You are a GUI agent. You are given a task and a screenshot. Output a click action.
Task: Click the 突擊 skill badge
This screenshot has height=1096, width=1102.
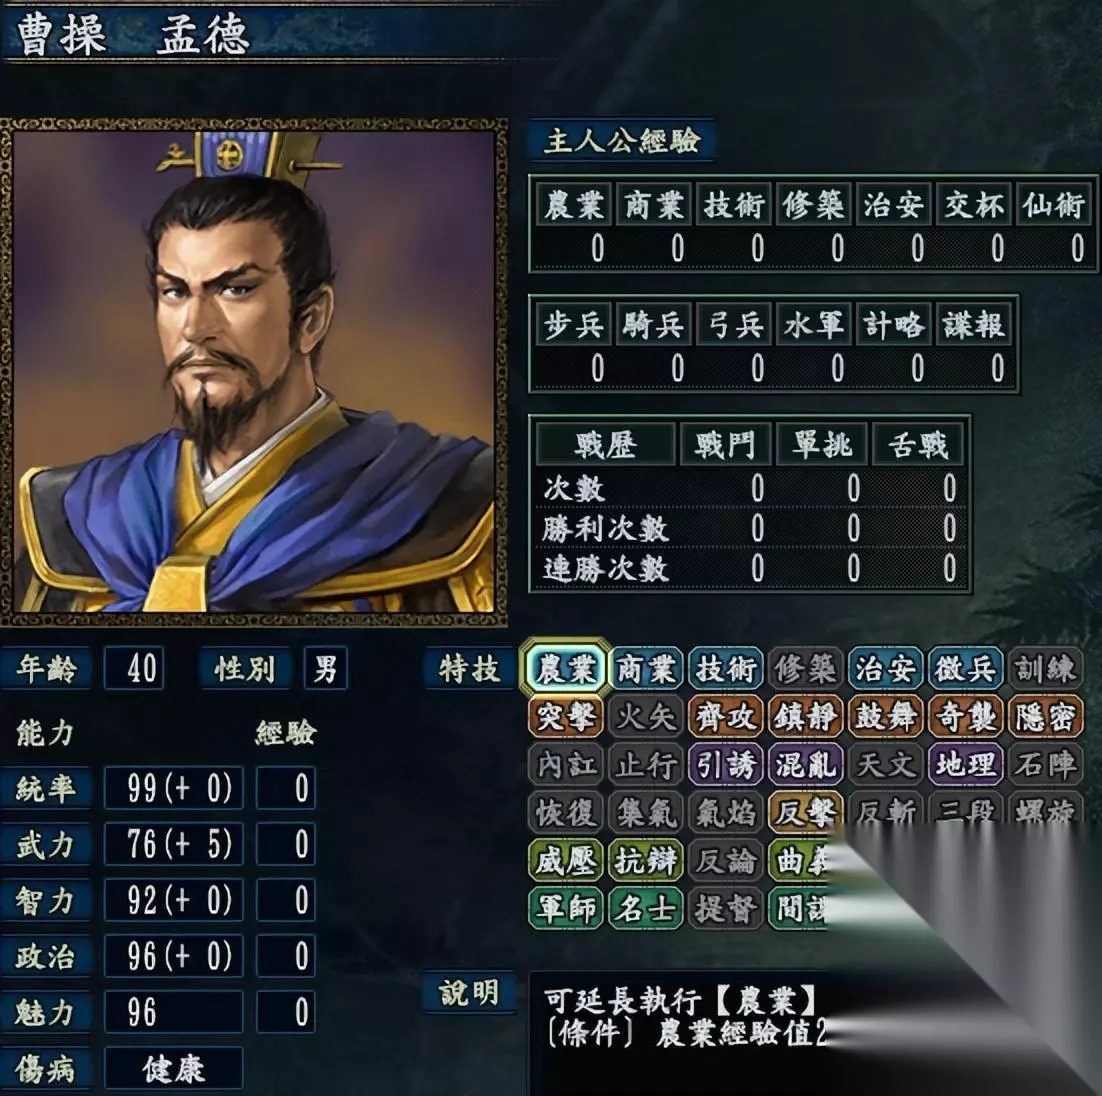pyautogui.click(x=566, y=716)
